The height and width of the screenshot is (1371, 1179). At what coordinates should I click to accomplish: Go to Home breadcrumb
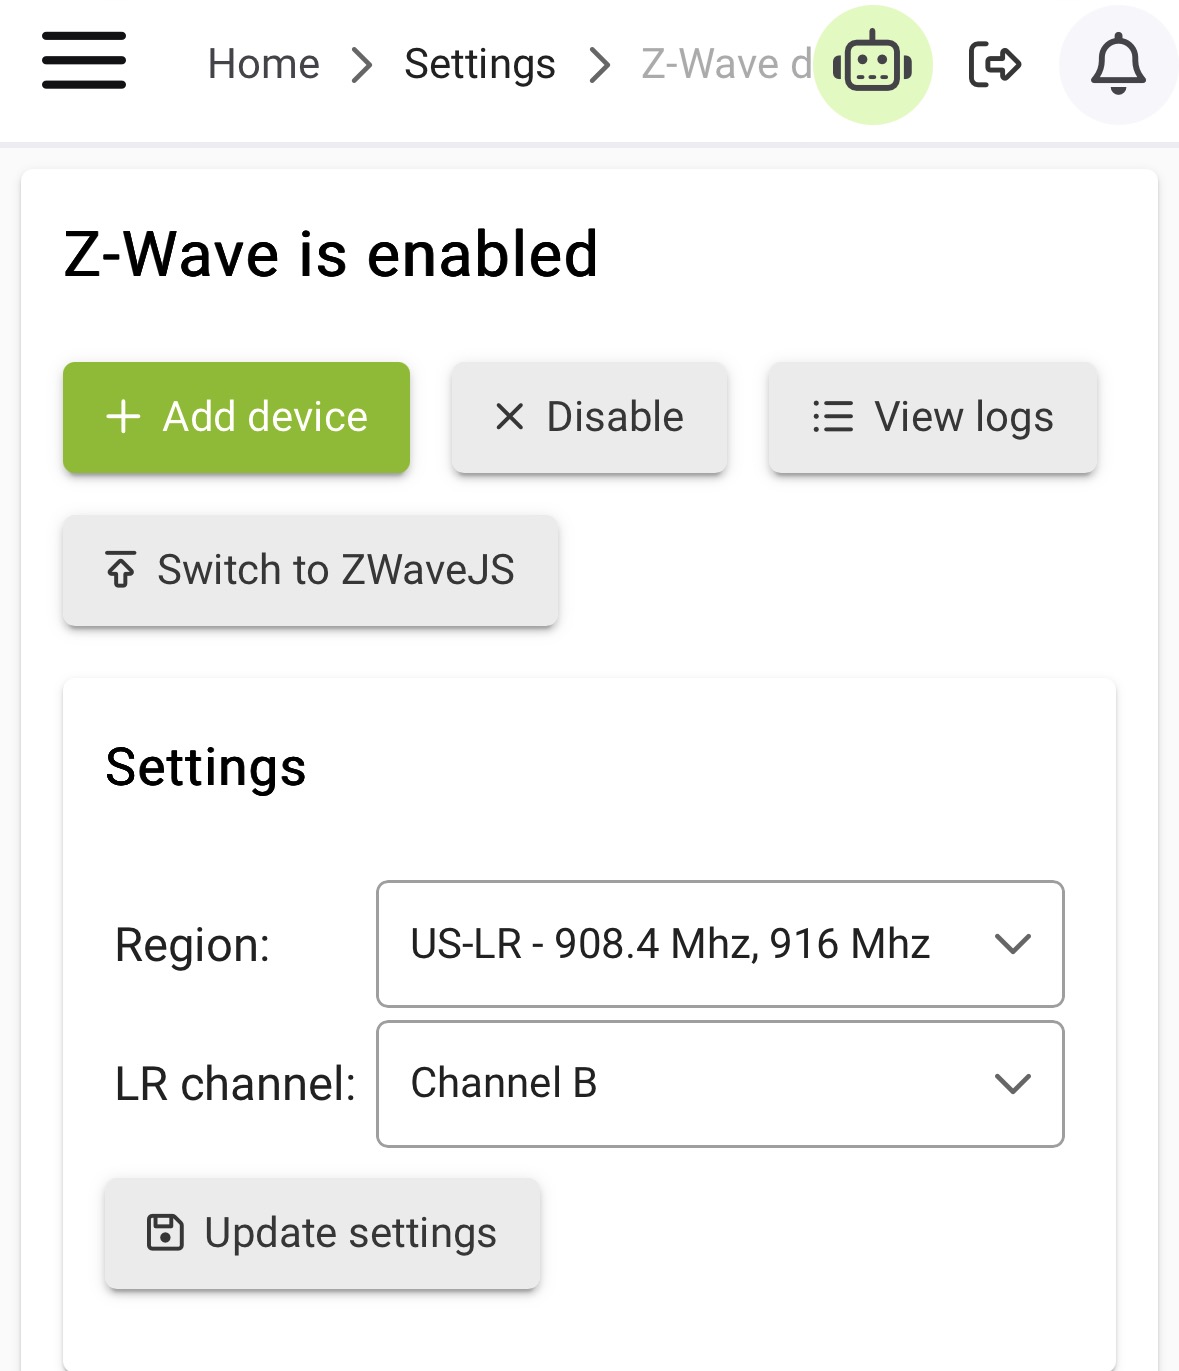(x=264, y=65)
